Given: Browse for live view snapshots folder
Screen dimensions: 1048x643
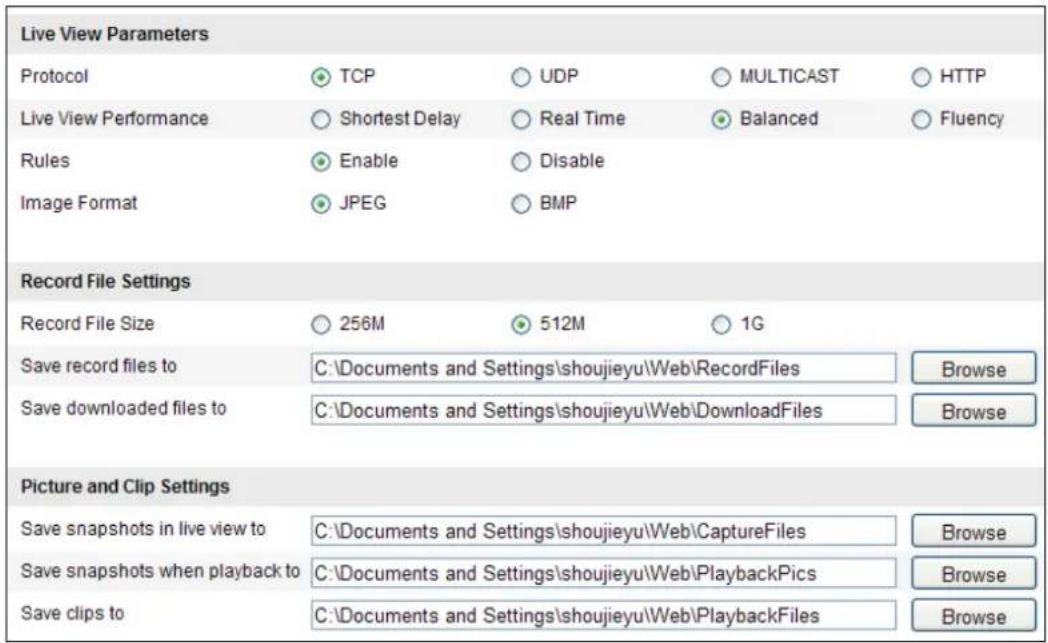Looking at the screenshot, I should (973, 532).
